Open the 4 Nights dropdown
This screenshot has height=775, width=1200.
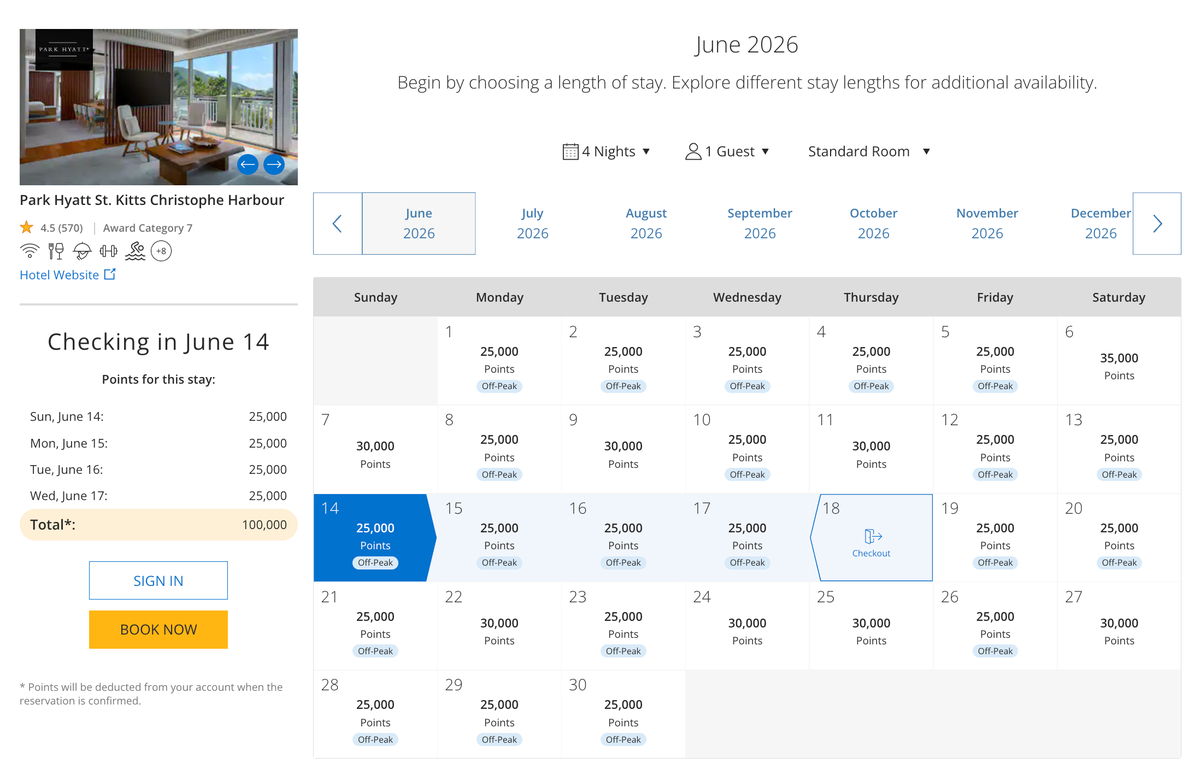607,151
